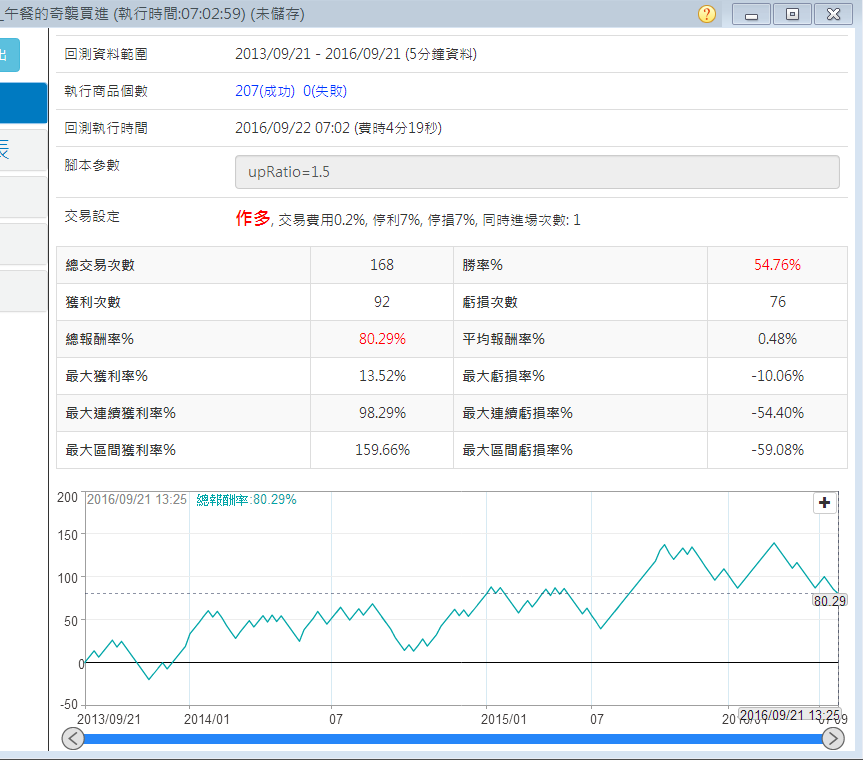Switch to the sidebar tab ending in 表
The image size is (863, 760).
pos(22,150)
